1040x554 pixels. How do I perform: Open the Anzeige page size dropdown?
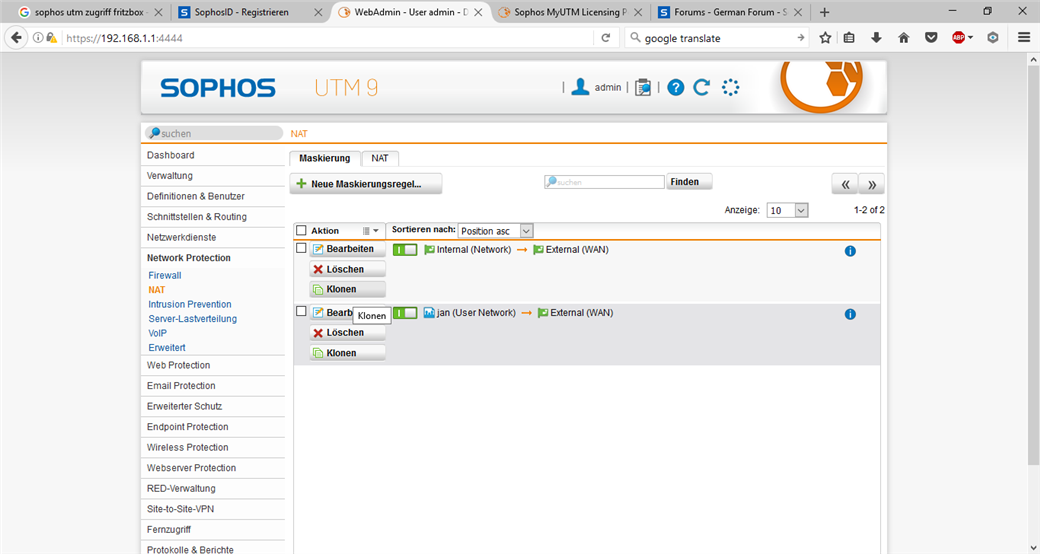[x=787, y=210]
